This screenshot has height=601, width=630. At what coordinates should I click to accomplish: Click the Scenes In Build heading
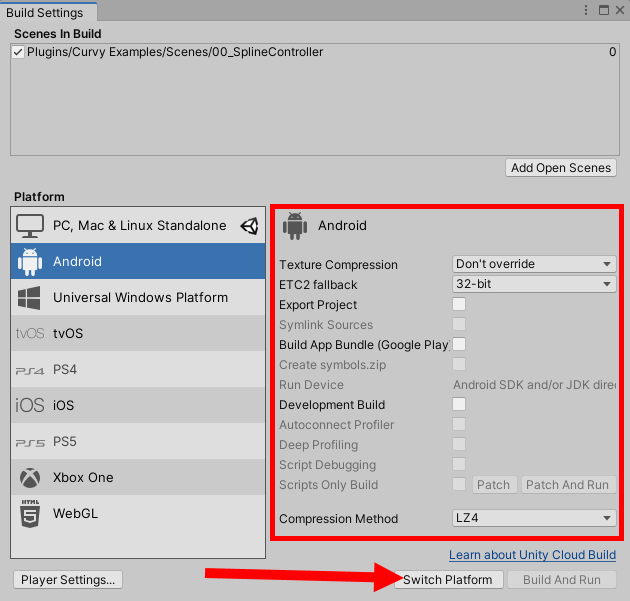tap(57, 34)
